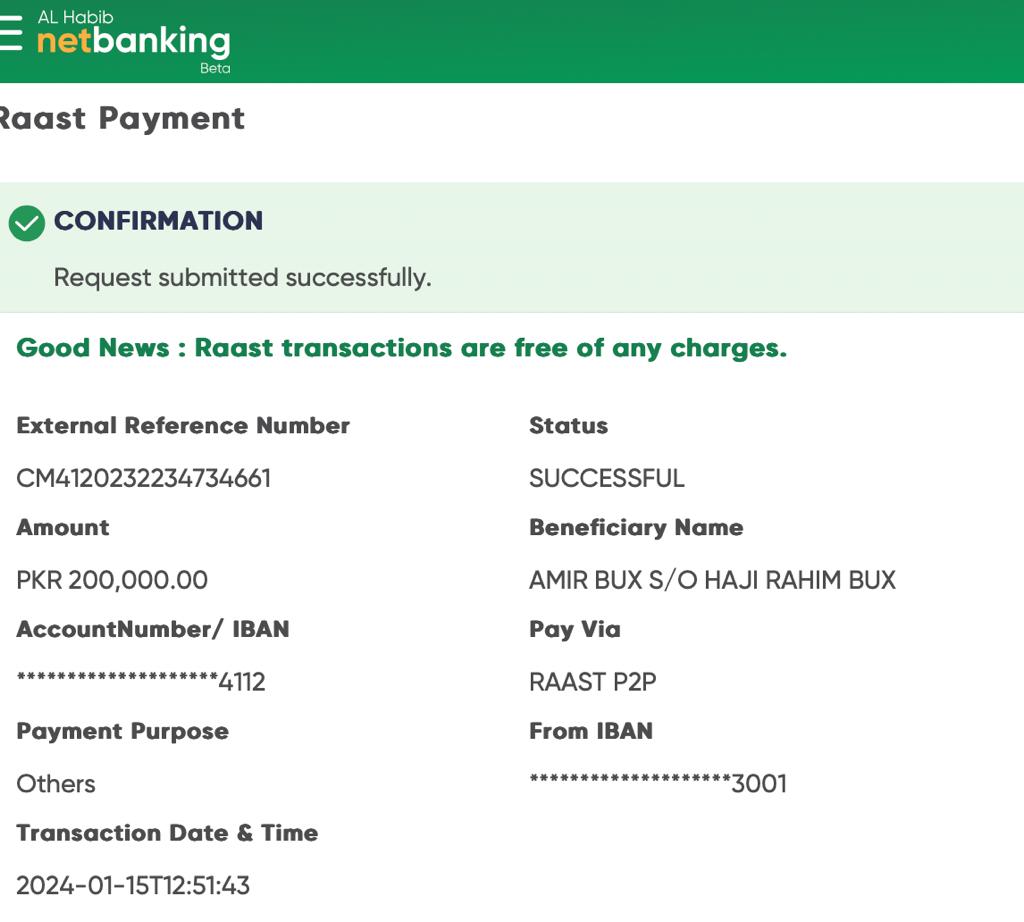
Task: Select the CONFIRMATION heading text
Action: point(158,221)
